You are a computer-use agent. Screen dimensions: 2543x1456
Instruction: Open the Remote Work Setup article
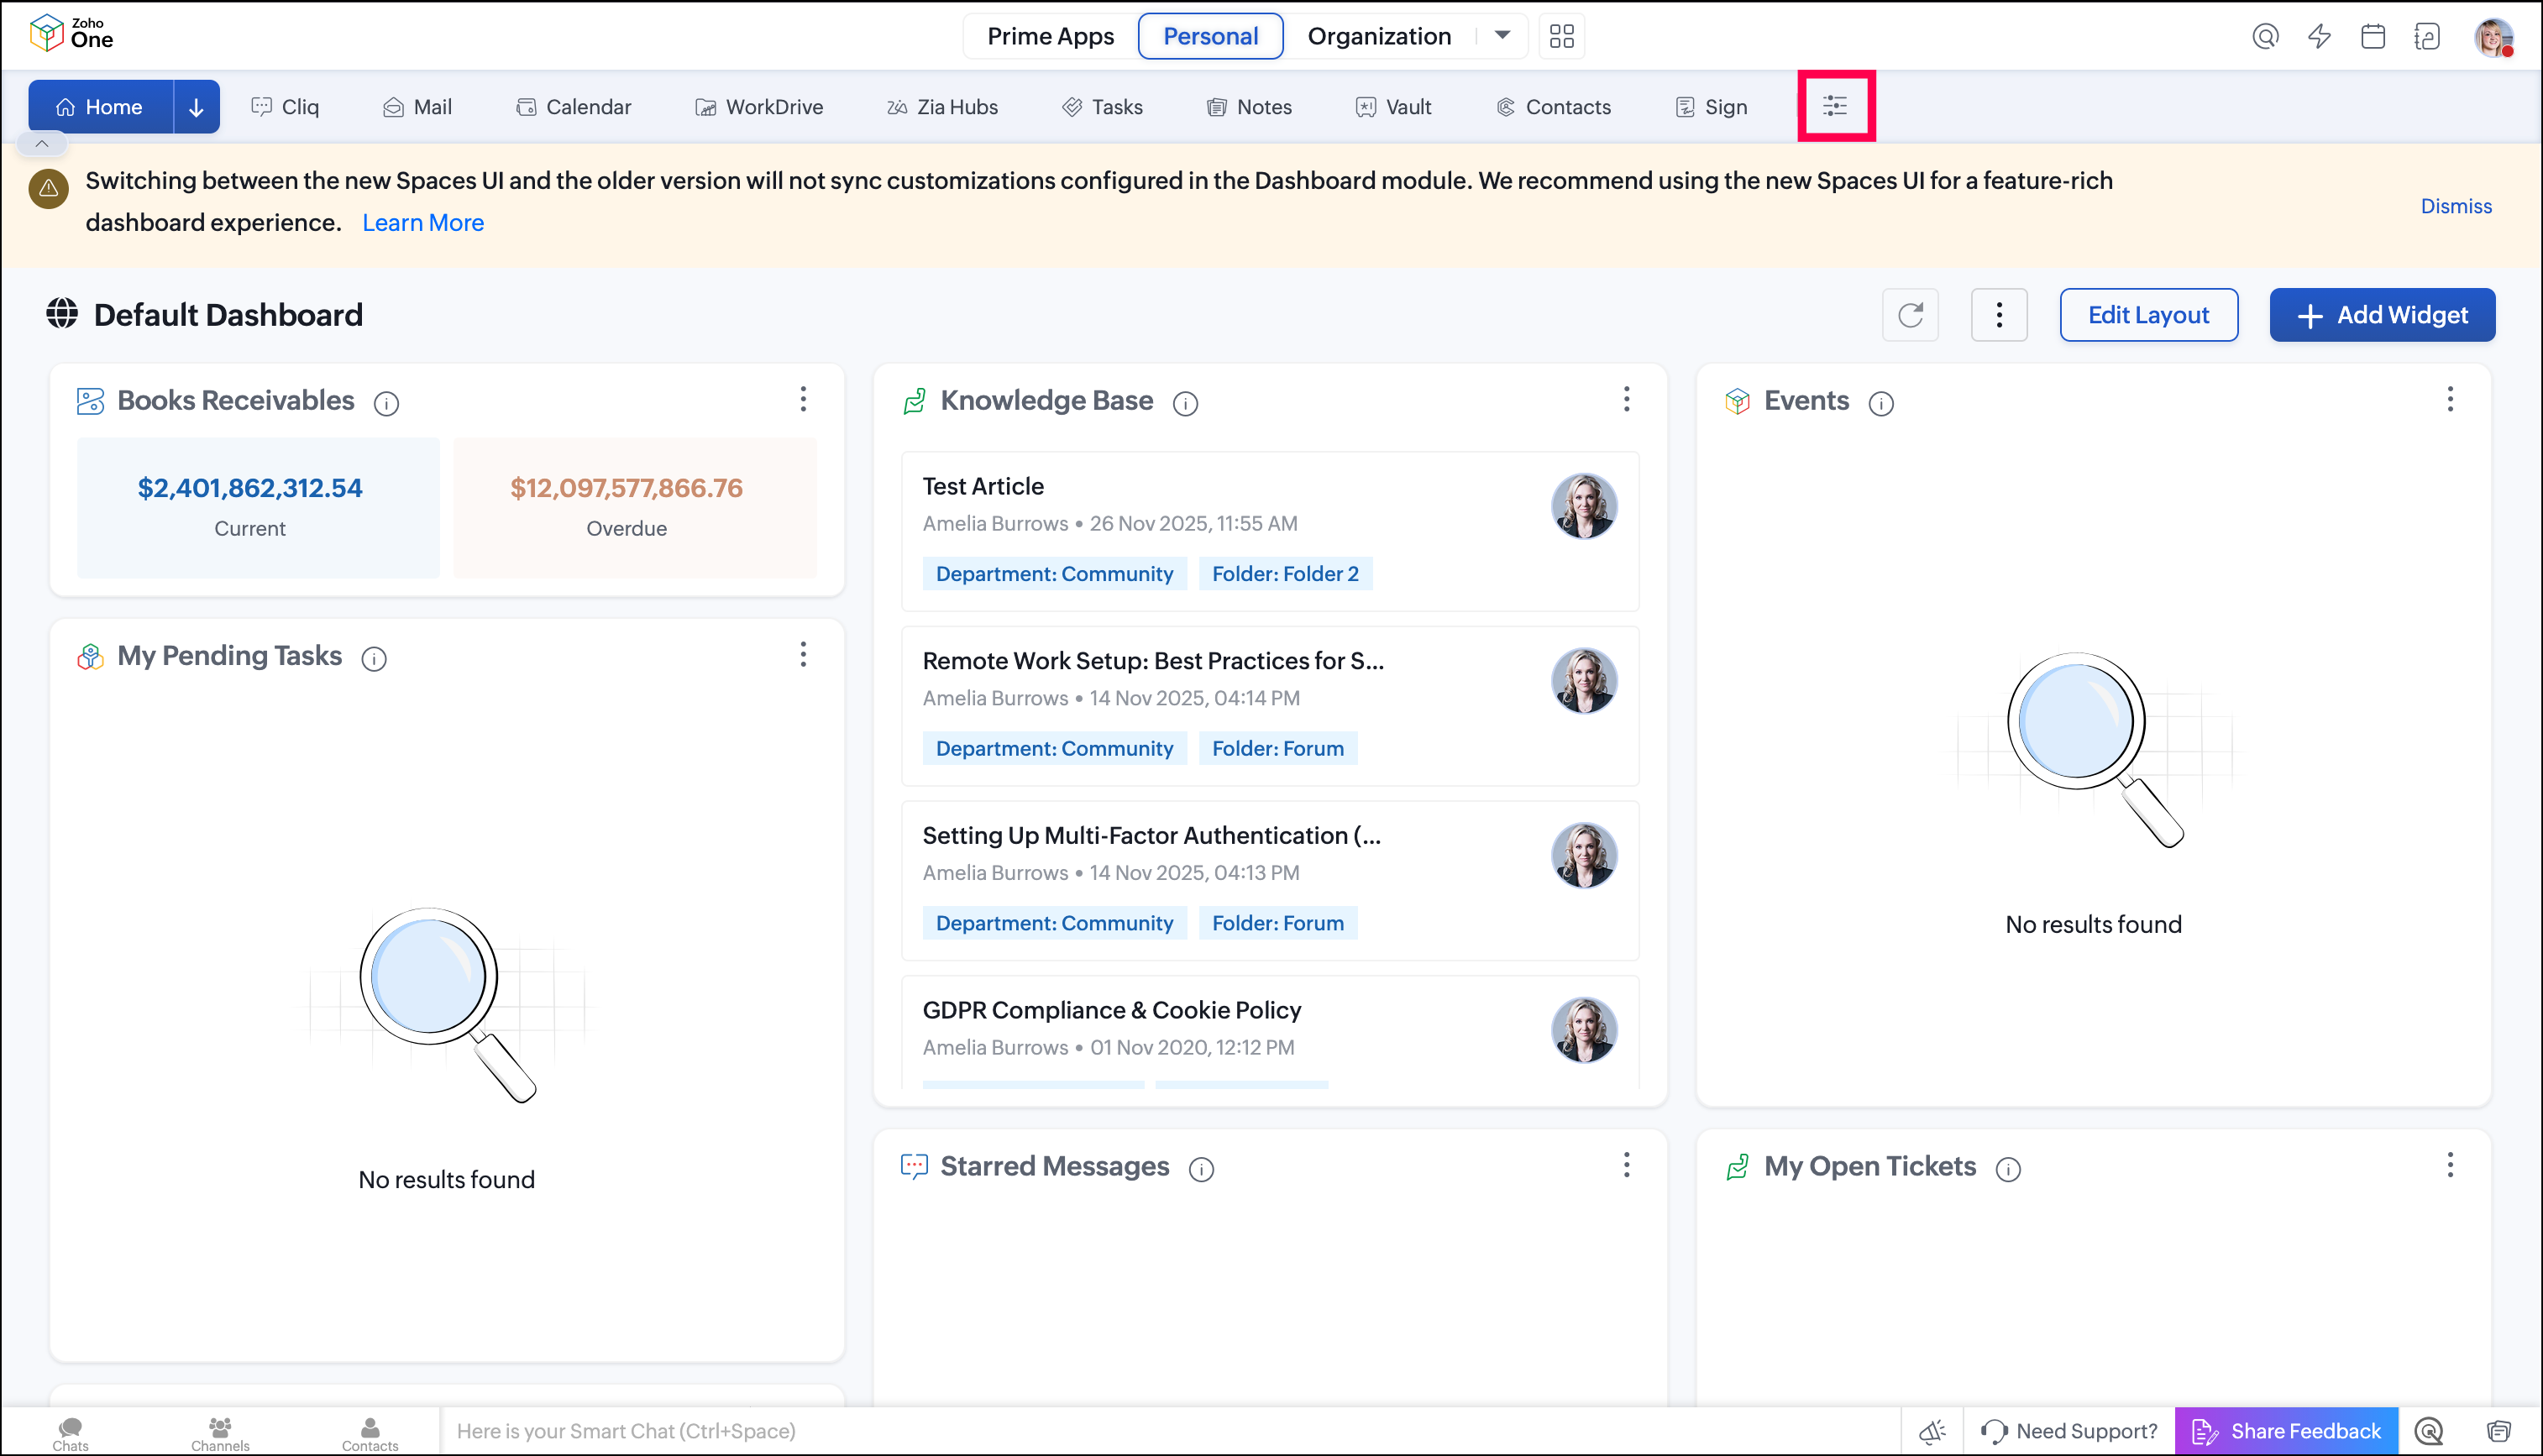click(x=1270, y=706)
